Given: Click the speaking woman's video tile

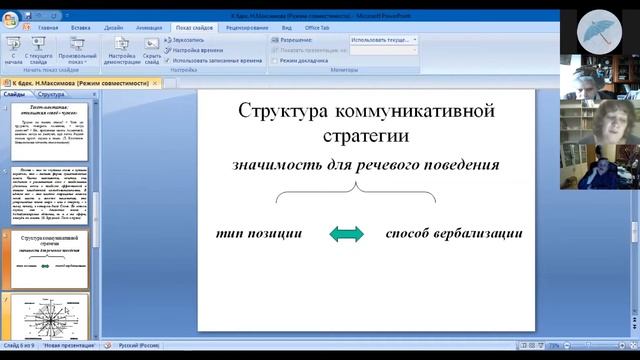Looking at the screenshot, I should [600, 122].
